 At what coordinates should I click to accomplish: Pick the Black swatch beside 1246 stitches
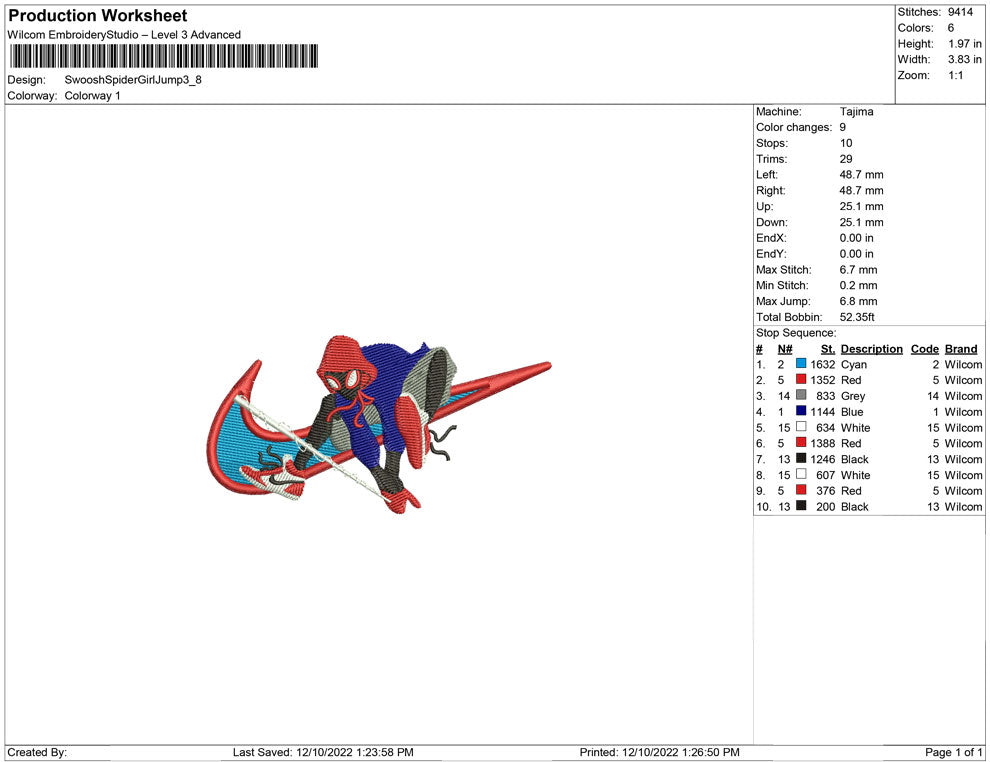(x=801, y=458)
